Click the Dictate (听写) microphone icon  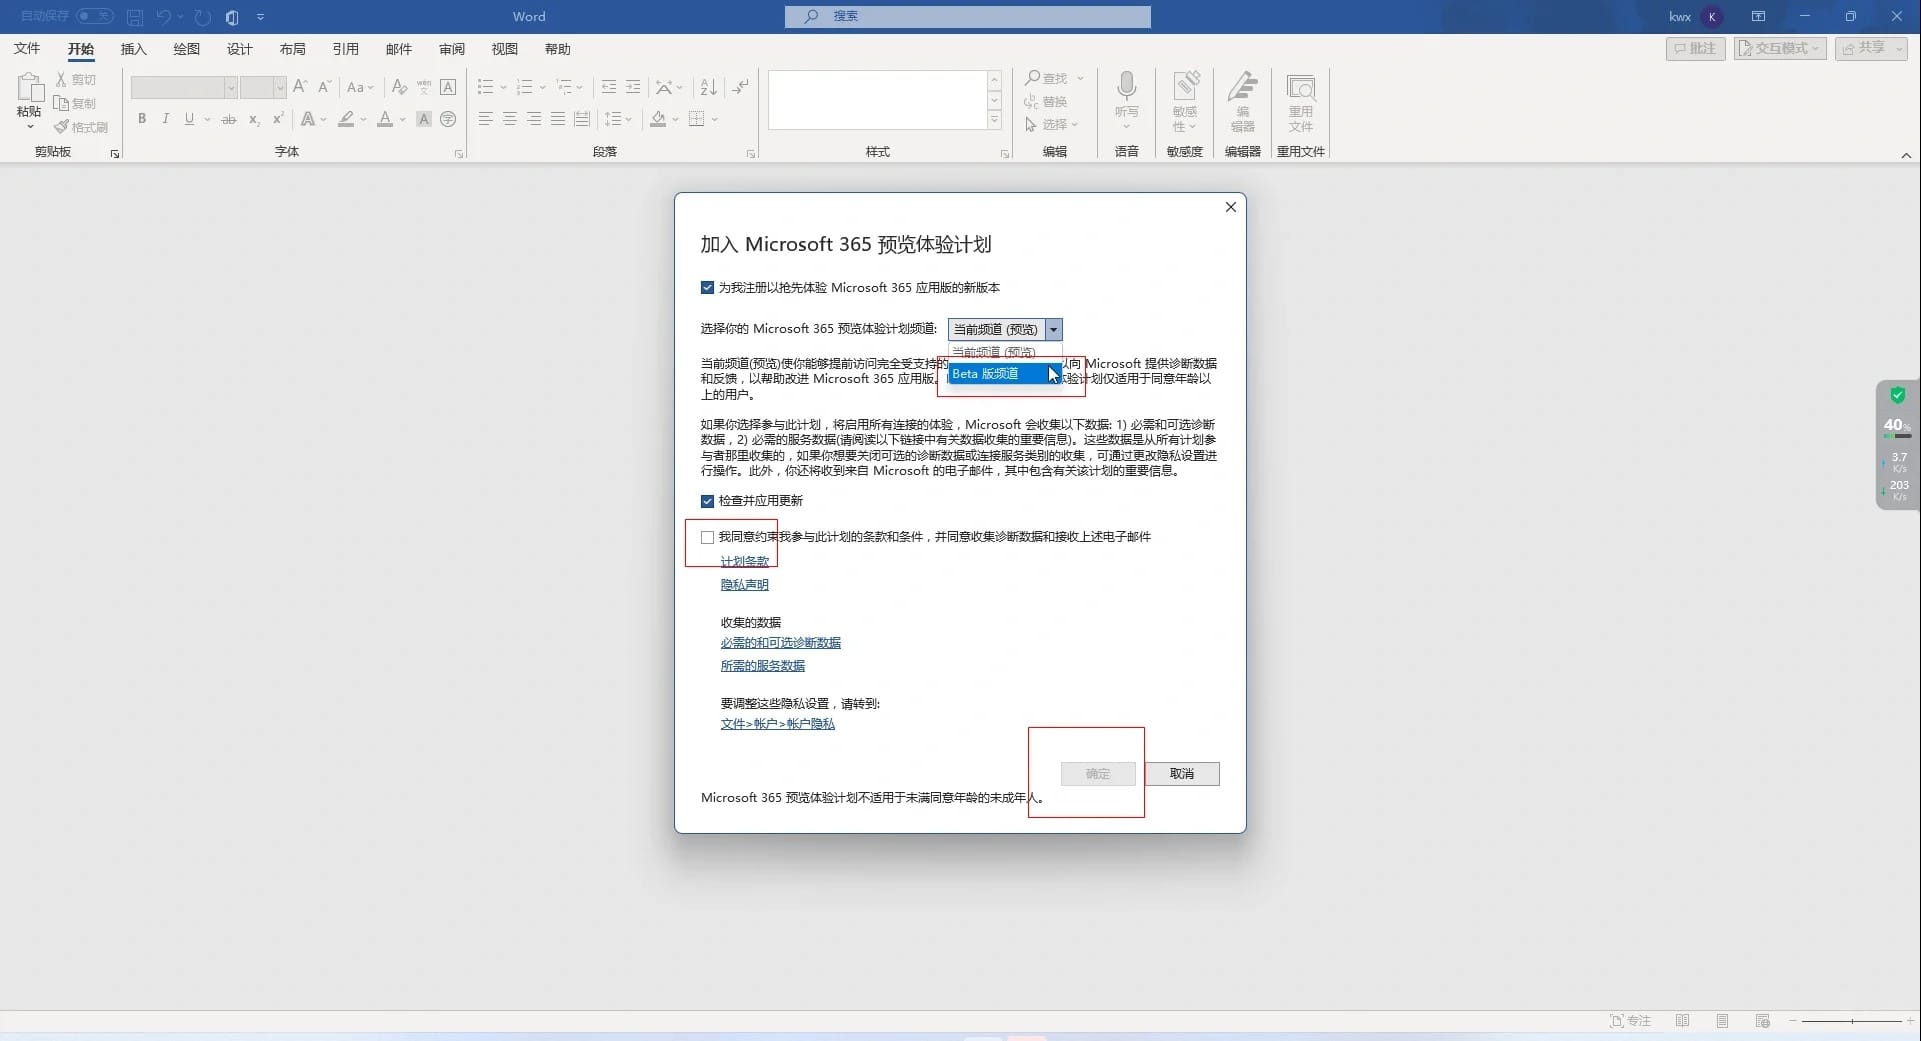pyautogui.click(x=1126, y=86)
